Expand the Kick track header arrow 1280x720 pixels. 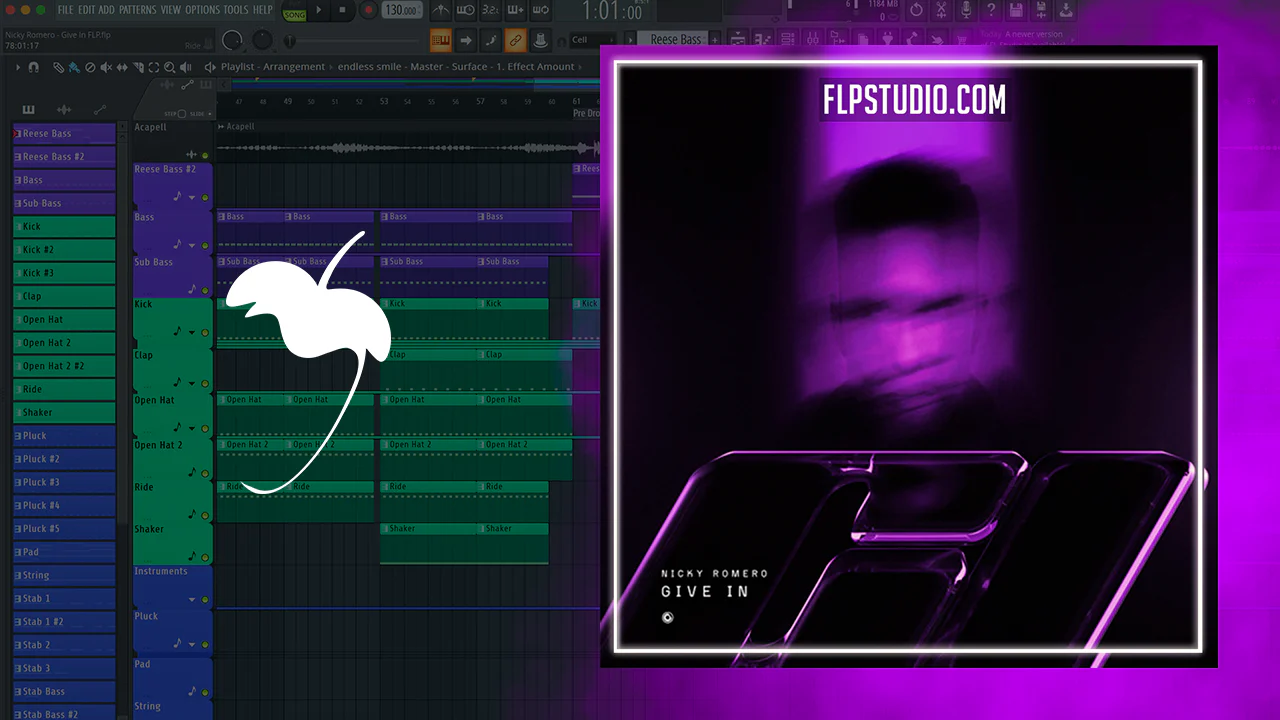(x=191, y=332)
